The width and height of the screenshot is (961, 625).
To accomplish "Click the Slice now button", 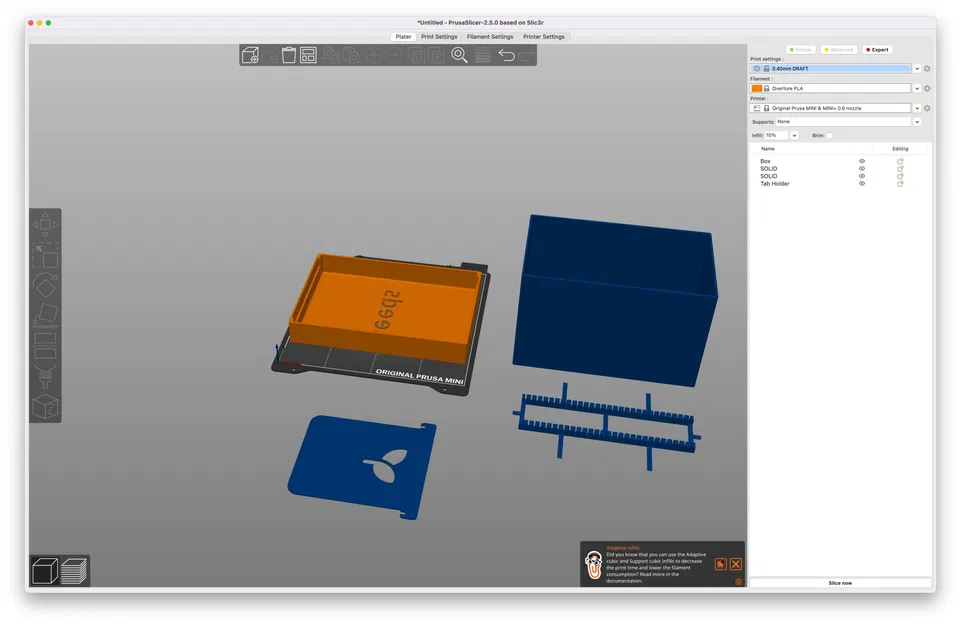I will click(840, 583).
